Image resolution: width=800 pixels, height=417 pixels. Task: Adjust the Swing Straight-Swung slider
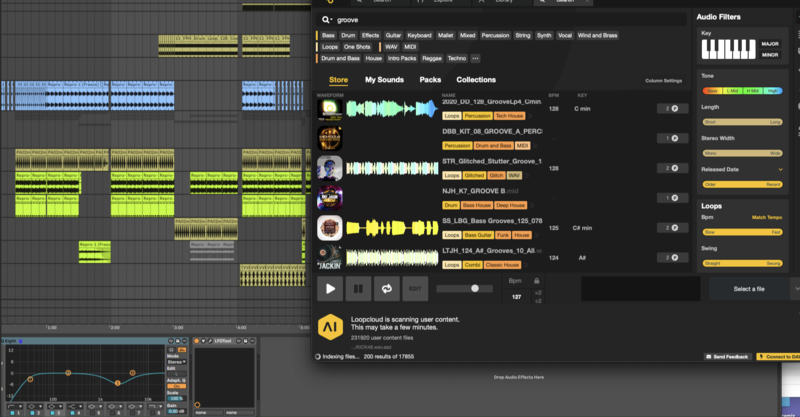742,263
